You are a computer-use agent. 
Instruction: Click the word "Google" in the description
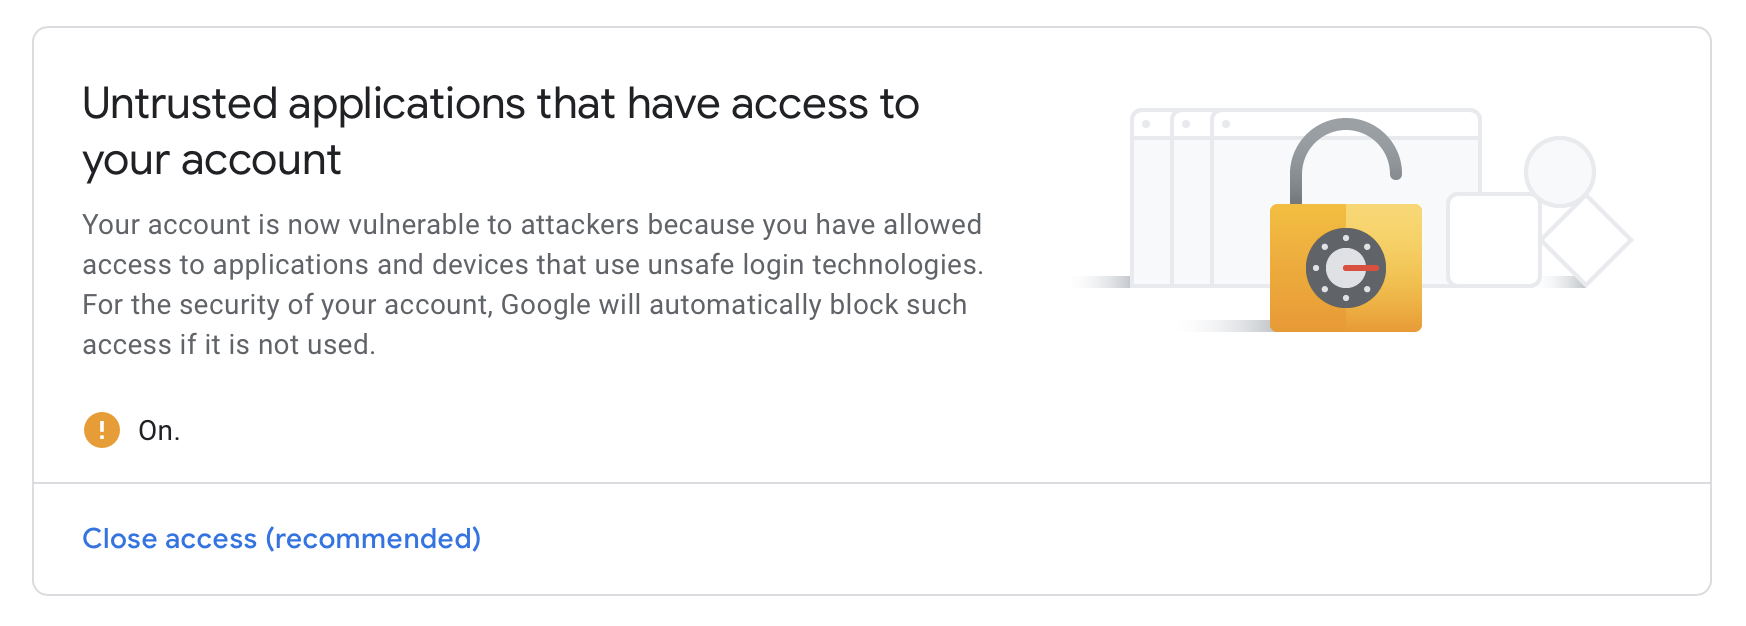pyautogui.click(x=545, y=305)
